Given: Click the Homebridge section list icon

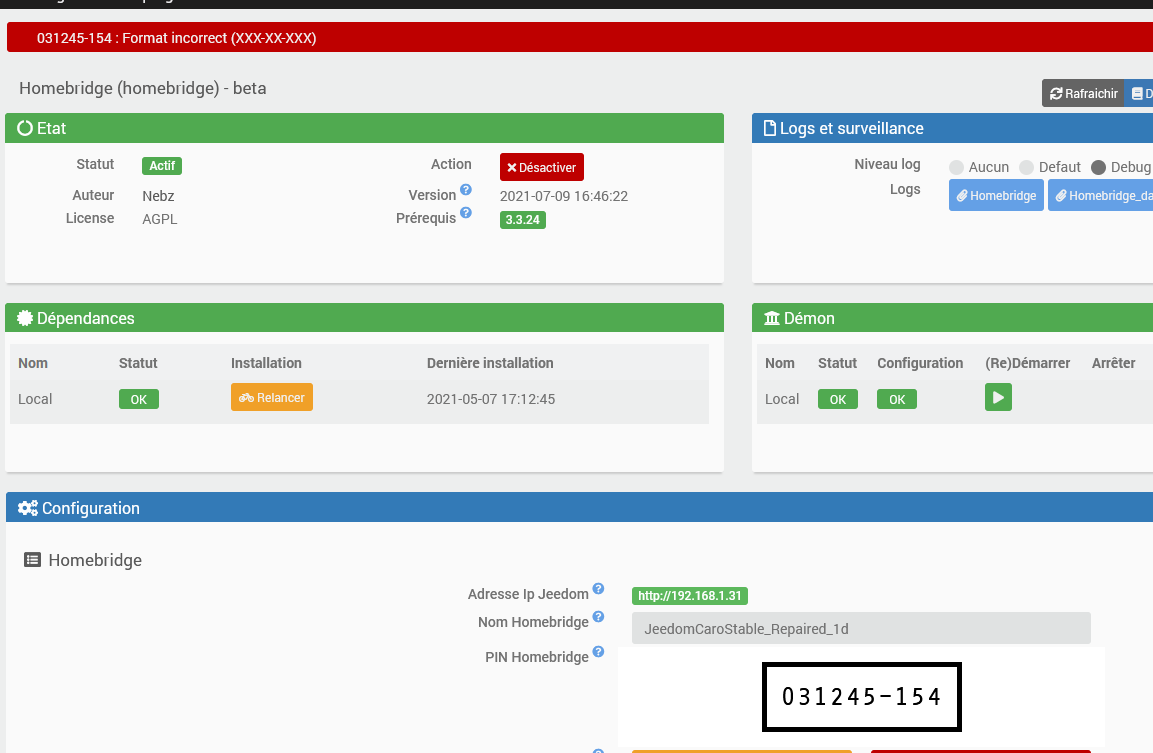Looking at the screenshot, I should click(x=32, y=560).
